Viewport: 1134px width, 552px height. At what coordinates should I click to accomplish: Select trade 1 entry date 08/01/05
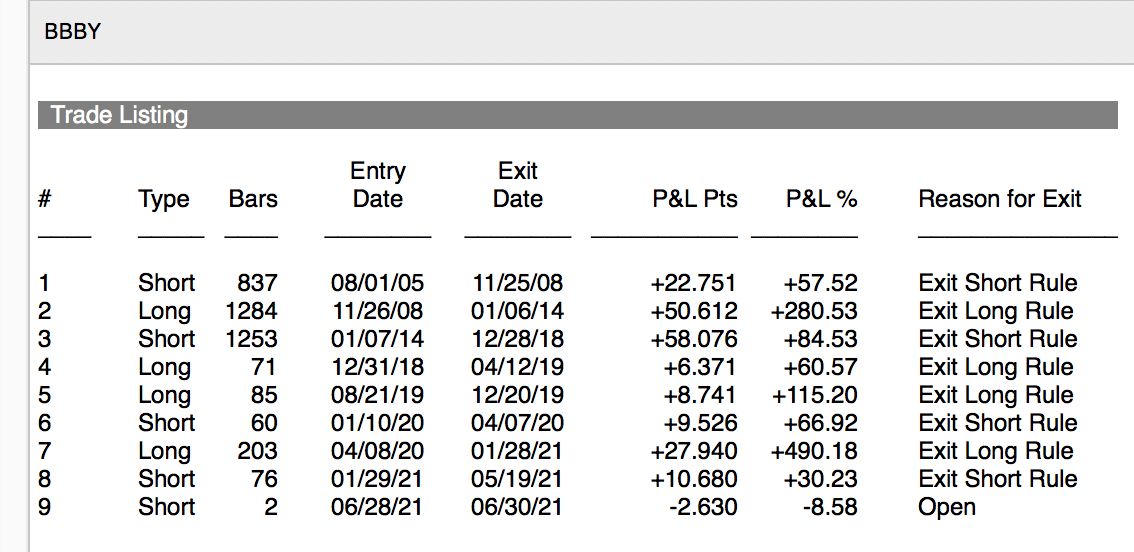377,283
